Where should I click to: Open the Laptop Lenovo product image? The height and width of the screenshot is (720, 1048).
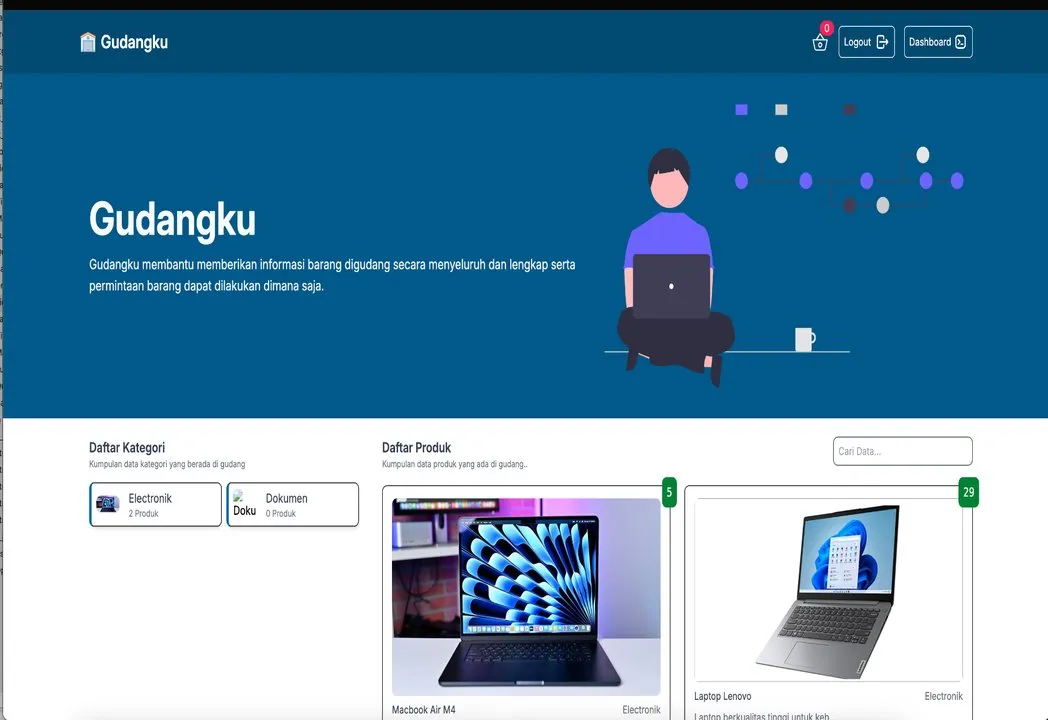(828, 590)
